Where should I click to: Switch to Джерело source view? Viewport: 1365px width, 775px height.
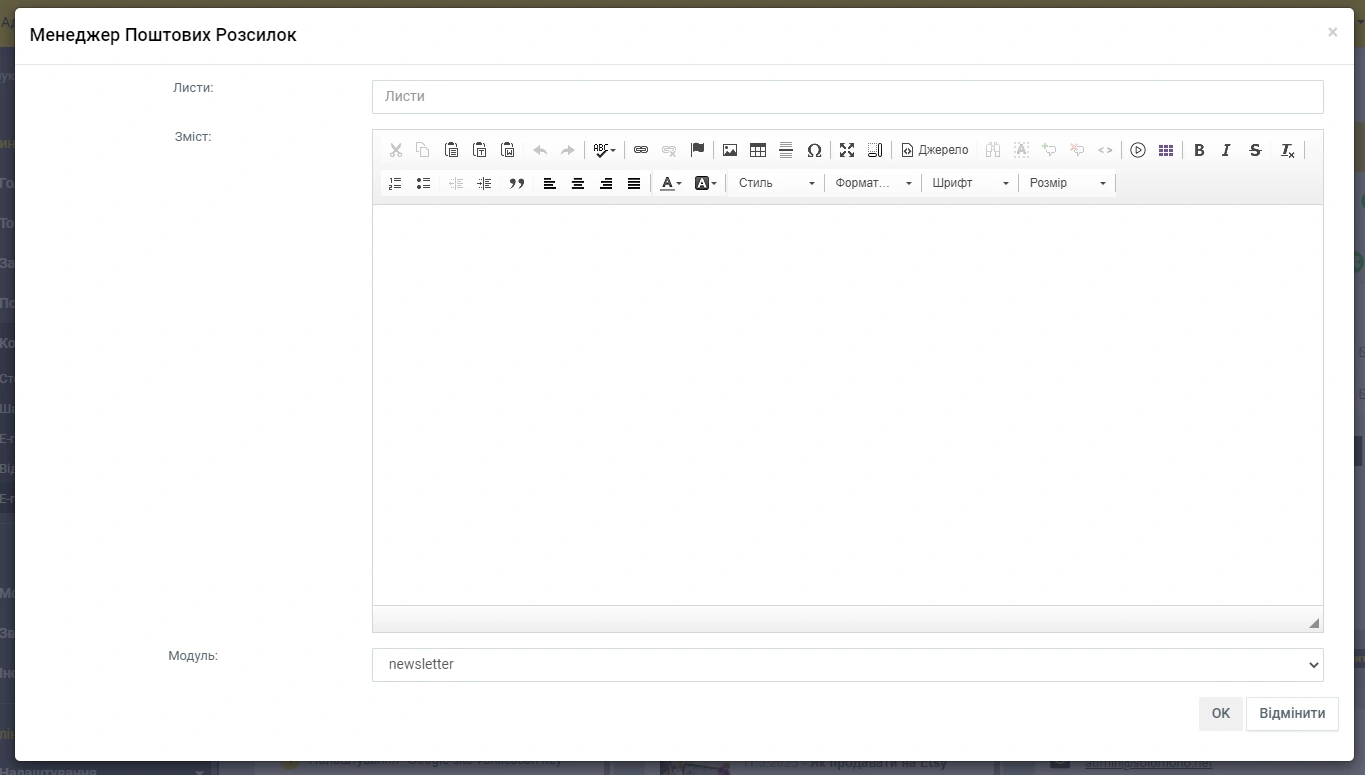pos(935,150)
